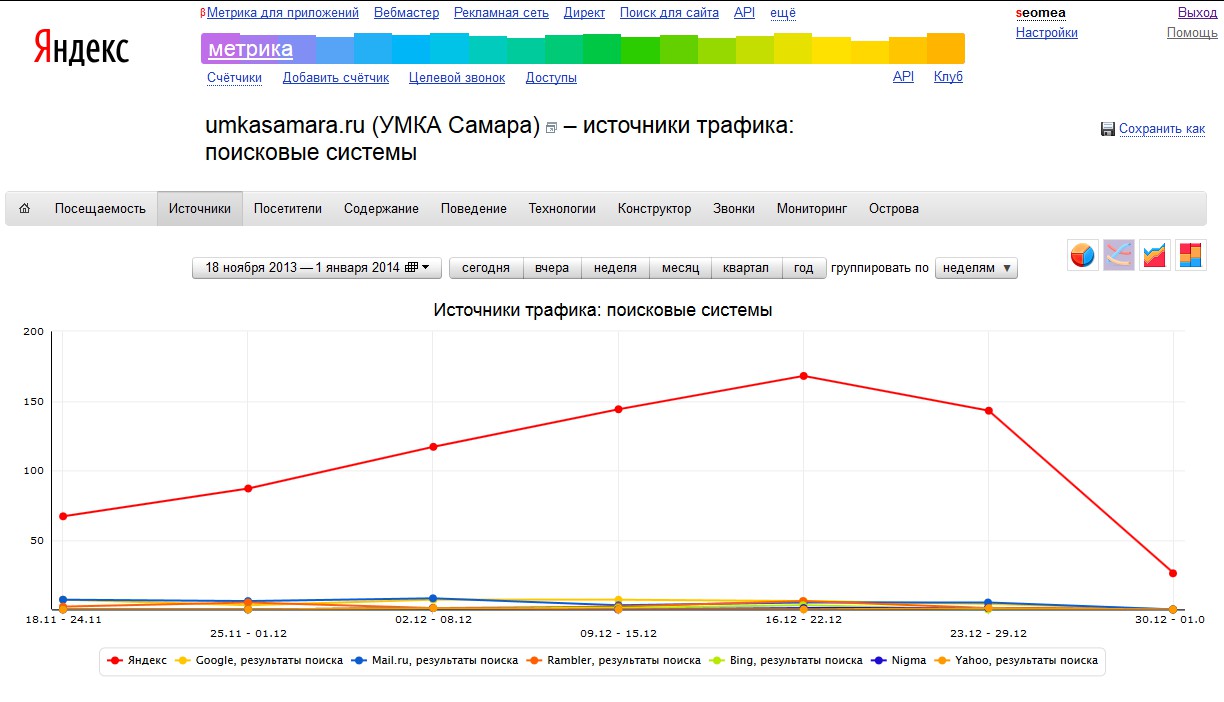Image resolution: width=1224 pixels, height=702 pixels.
Task: Open the date range calendar picker
Action: (317, 267)
